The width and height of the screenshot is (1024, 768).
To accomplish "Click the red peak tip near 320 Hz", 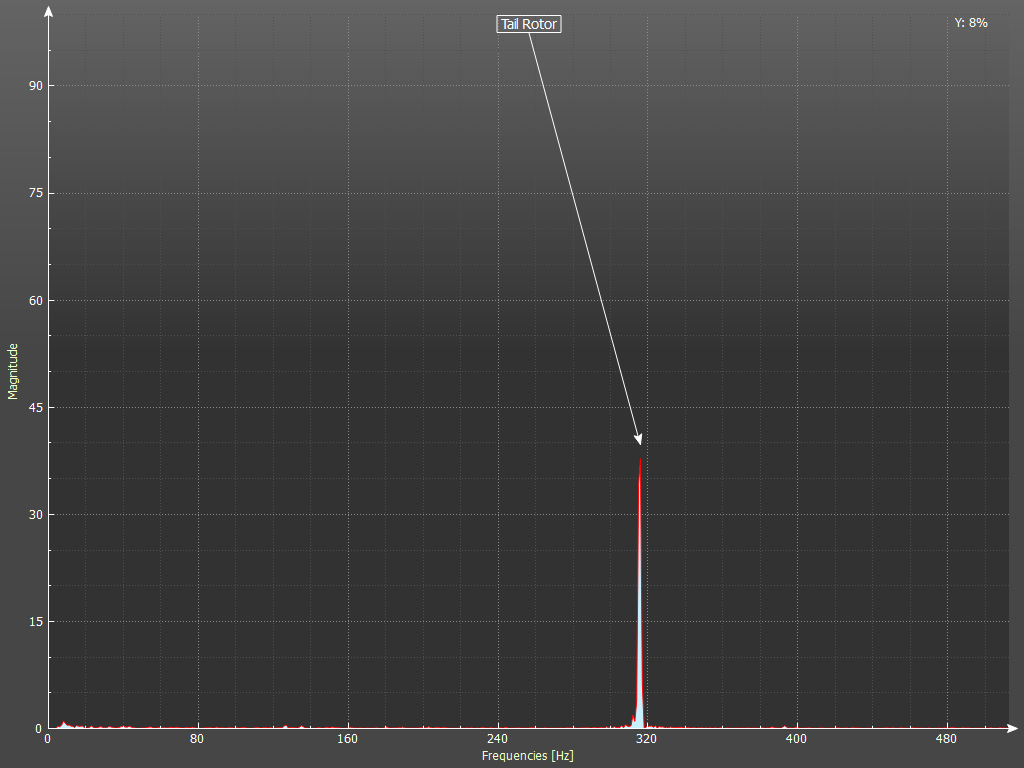I will tap(640, 461).
